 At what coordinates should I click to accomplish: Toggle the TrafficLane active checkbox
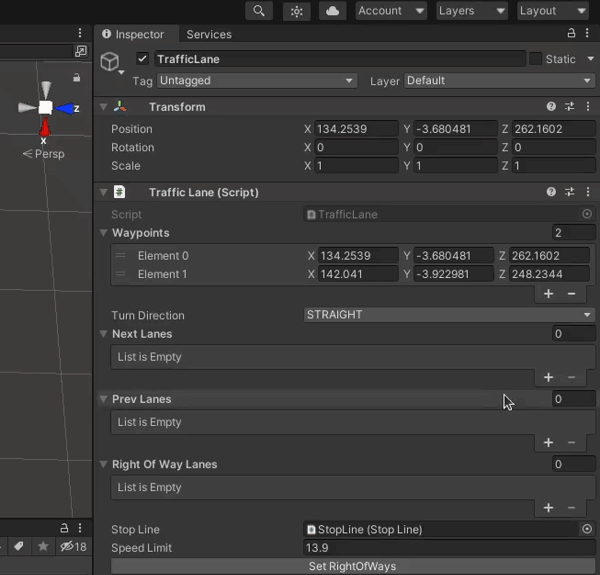coord(143,59)
